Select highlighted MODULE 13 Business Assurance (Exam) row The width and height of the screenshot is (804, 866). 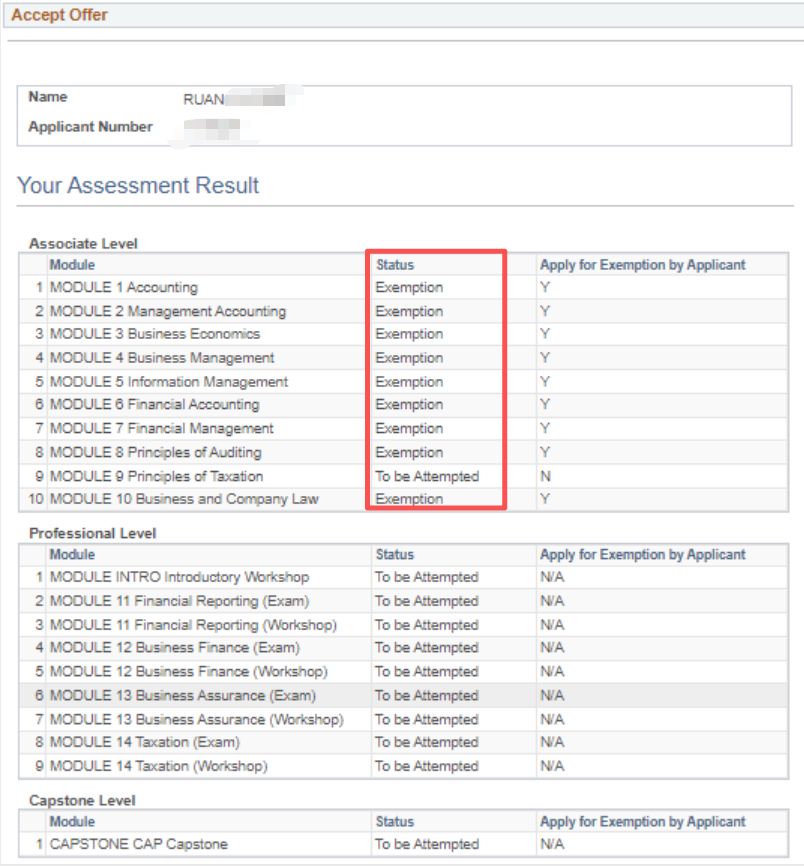182,695
